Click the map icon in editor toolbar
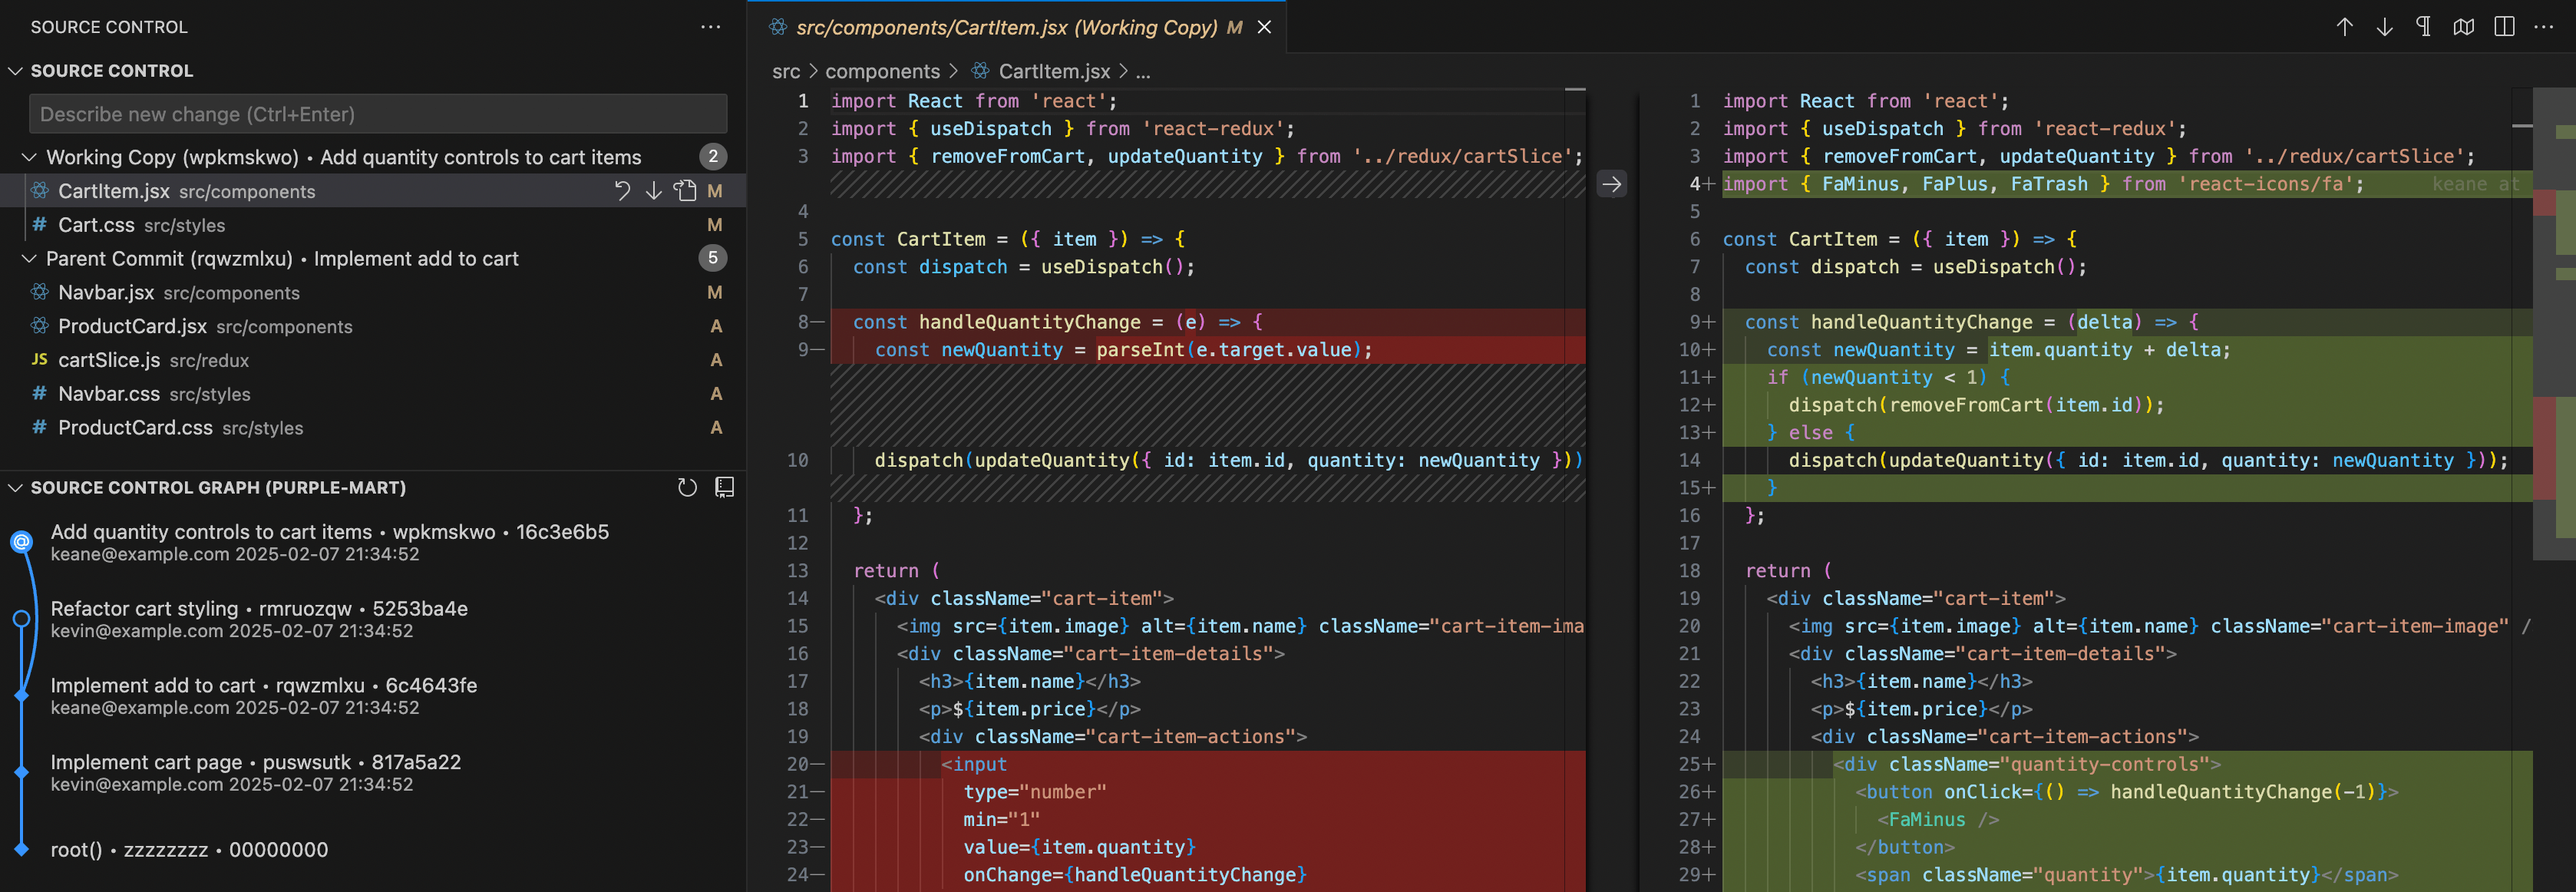The height and width of the screenshot is (892, 2576). pyautogui.click(x=2464, y=27)
